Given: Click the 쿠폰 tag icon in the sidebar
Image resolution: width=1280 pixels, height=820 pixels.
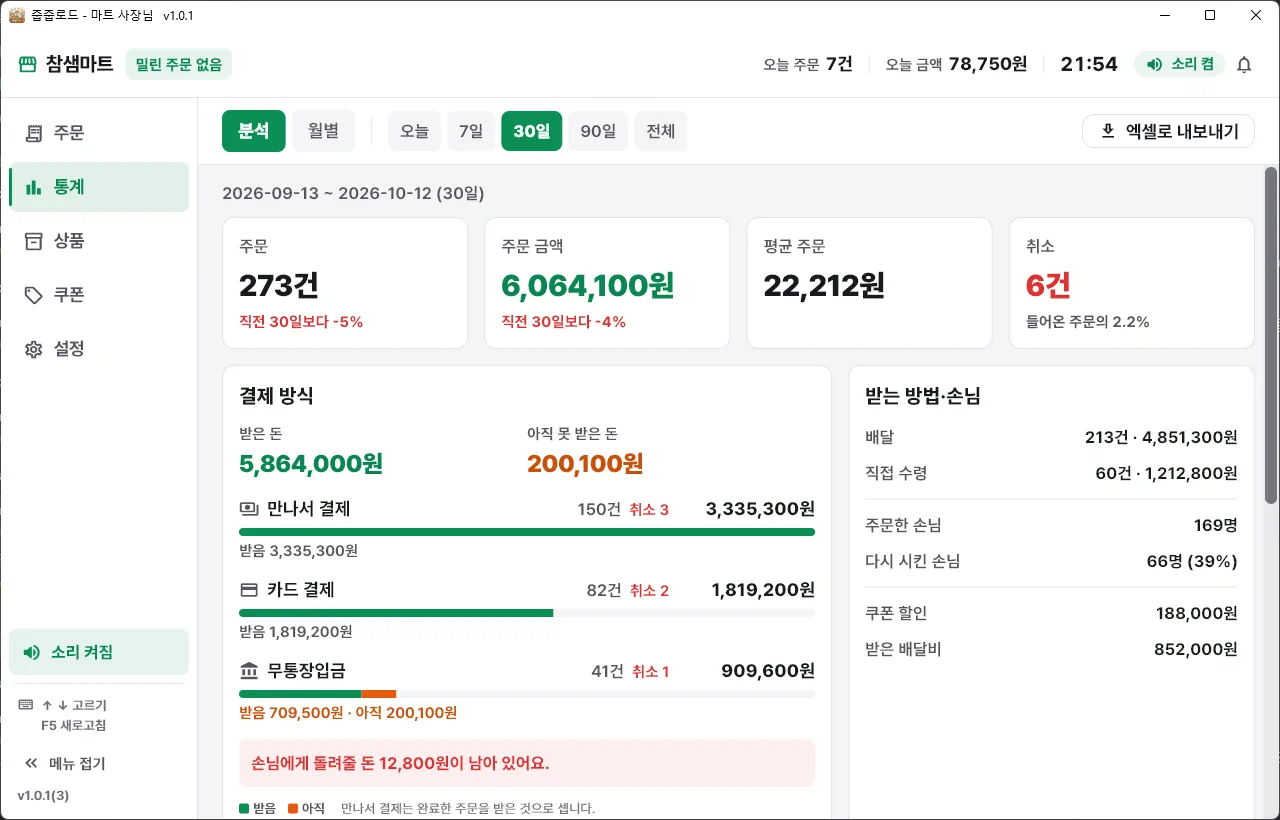Looking at the screenshot, I should (34, 295).
